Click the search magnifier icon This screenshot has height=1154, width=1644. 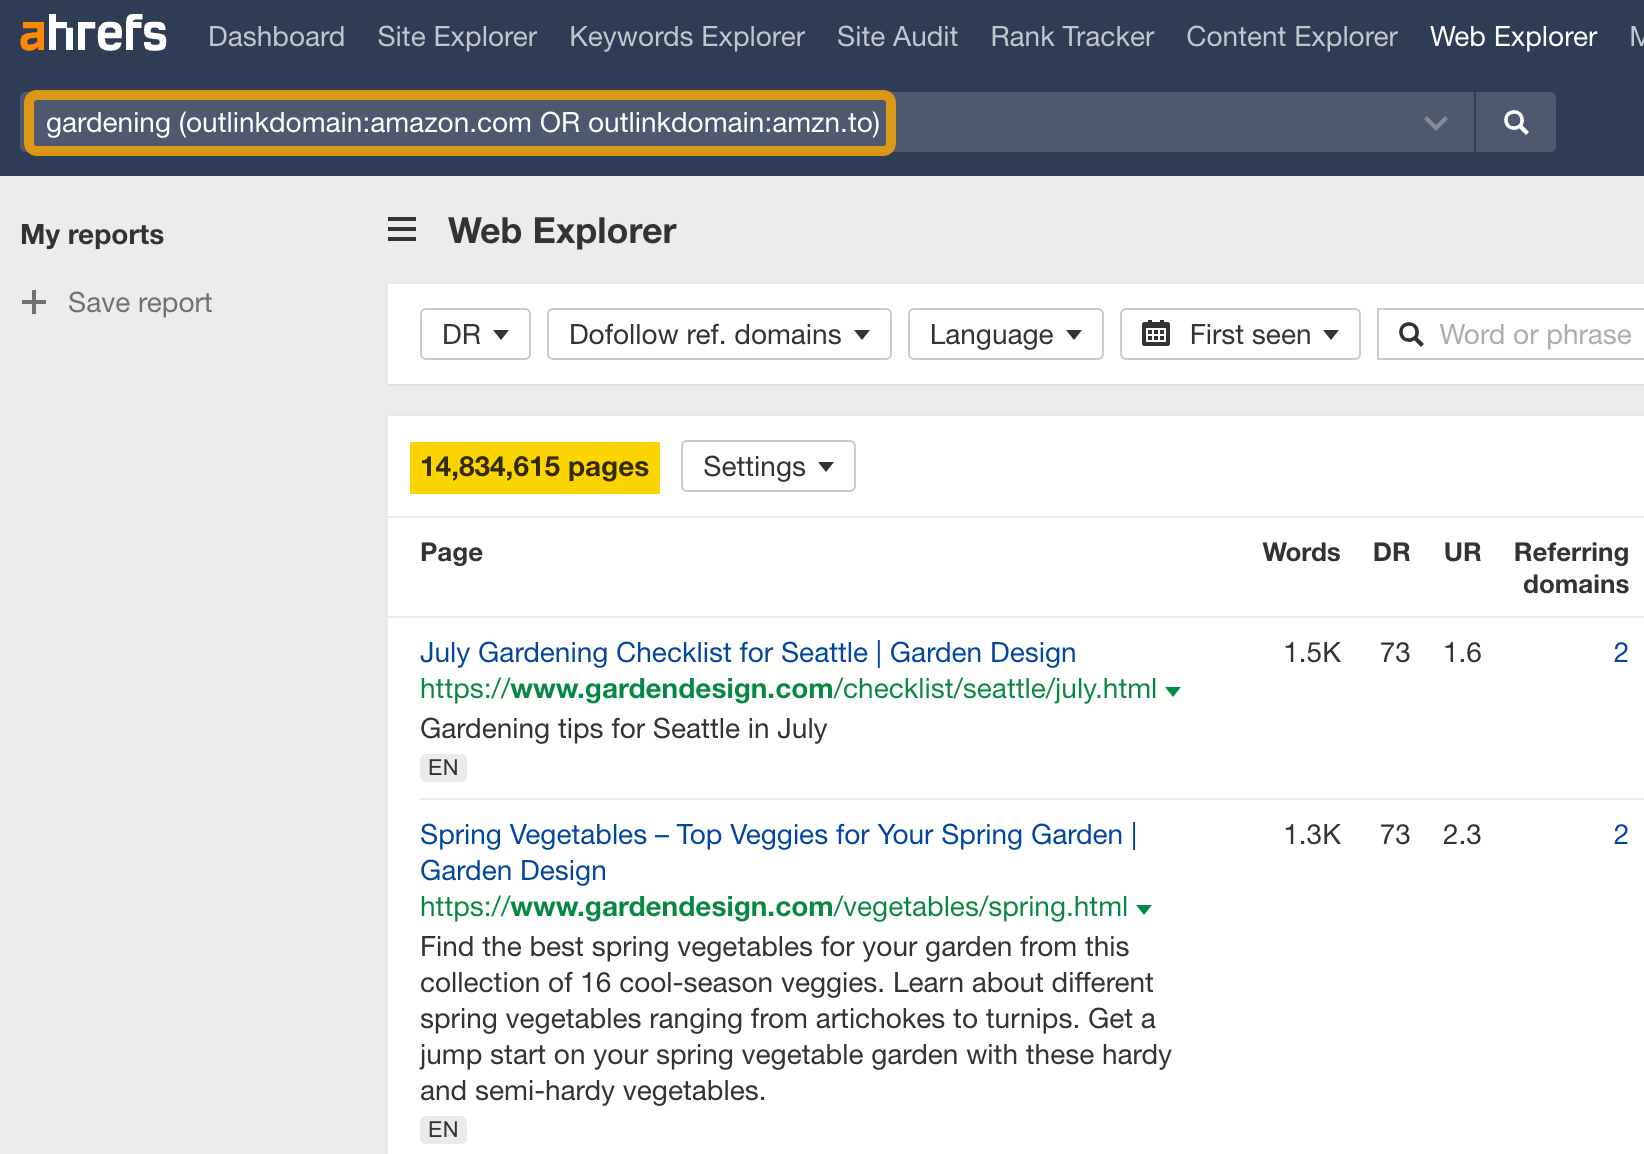click(1515, 122)
